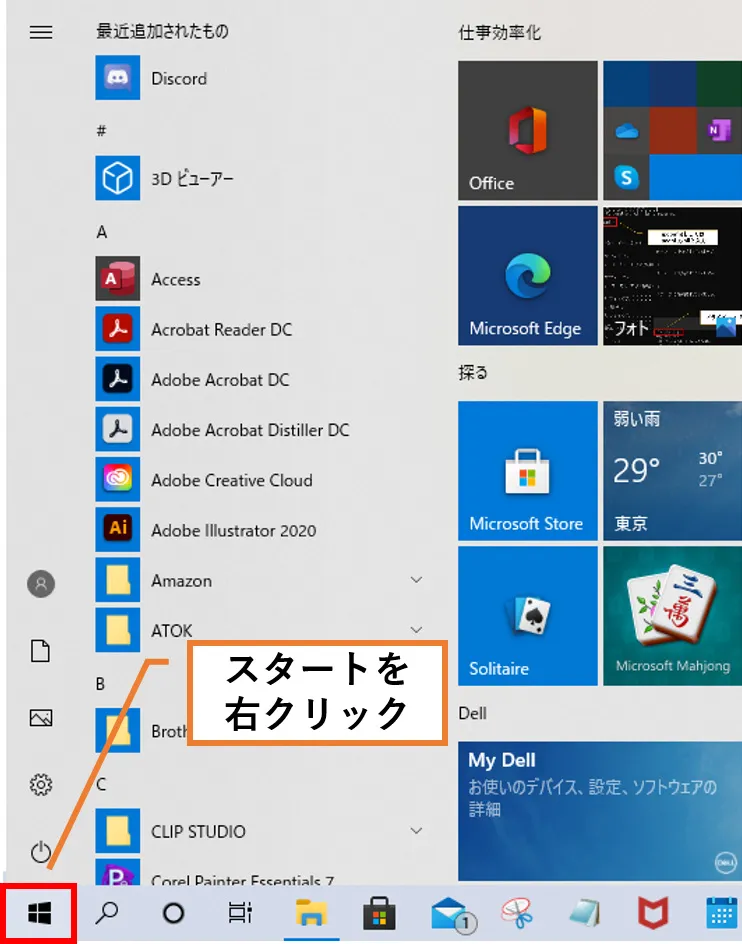Open taskbar search magnifier

[x=107, y=913]
